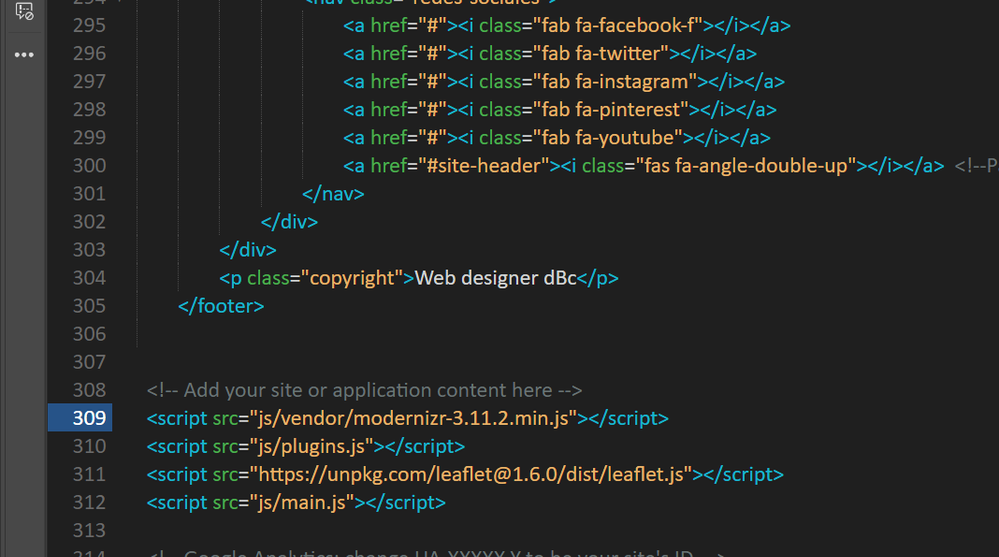Screen dimensions: 999x557
Task: Click line number 300 in the gutter
Action: point(89,166)
